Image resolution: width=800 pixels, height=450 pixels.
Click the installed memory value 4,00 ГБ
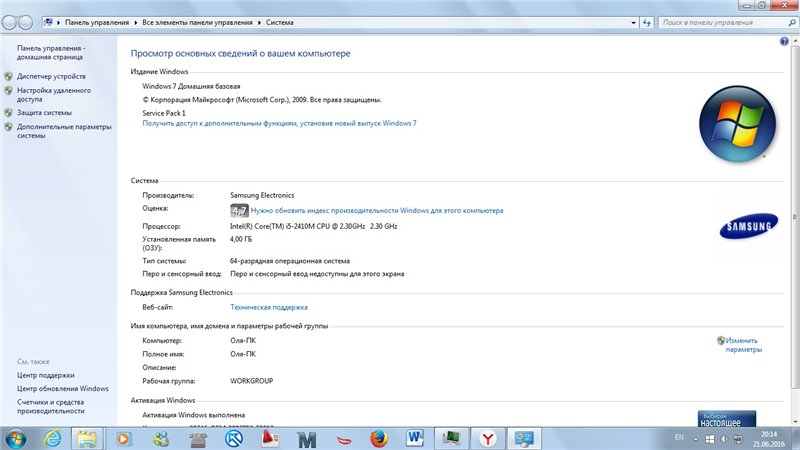pos(241,239)
